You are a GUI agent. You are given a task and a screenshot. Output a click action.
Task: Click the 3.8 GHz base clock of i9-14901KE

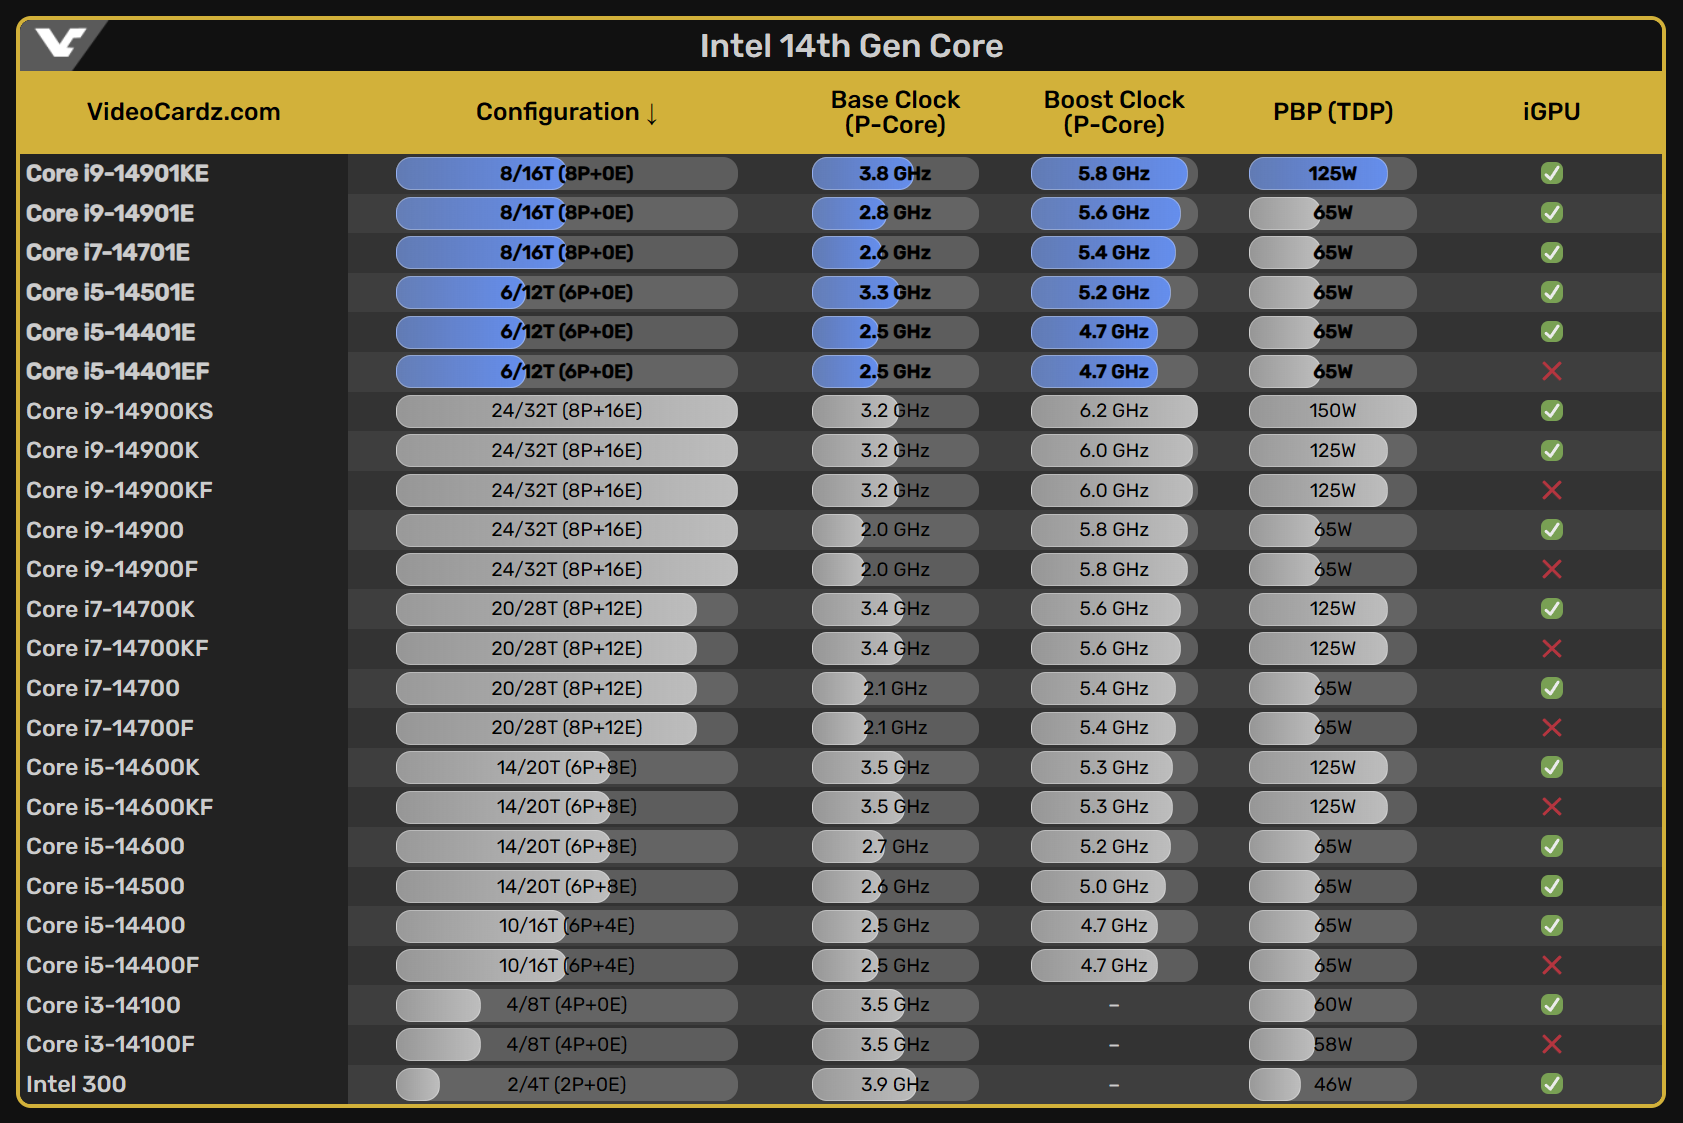click(x=895, y=173)
